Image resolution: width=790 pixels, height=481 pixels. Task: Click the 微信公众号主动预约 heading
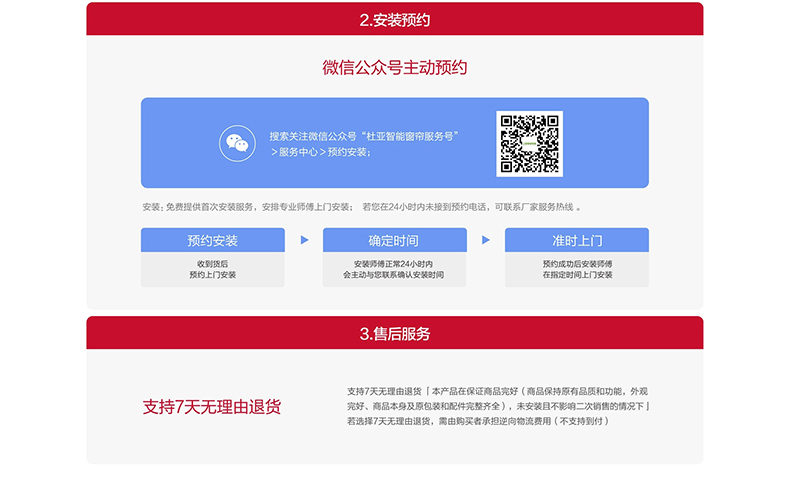(x=394, y=68)
